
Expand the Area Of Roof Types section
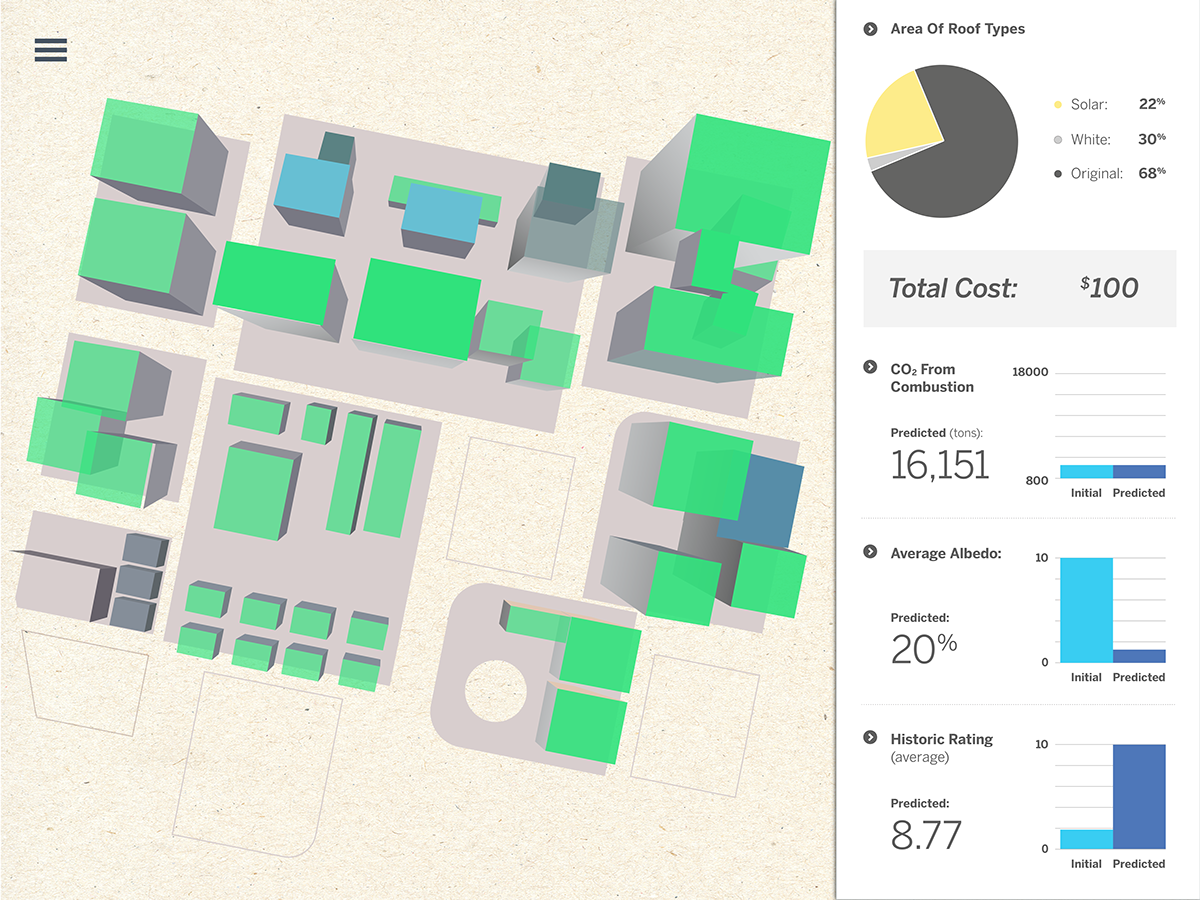pos(870,29)
